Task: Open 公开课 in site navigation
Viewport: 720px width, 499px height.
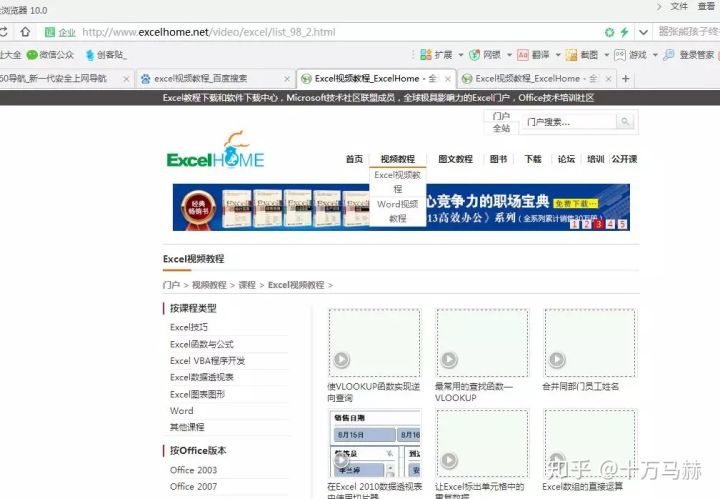Action: pyautogui.click(x=624, y=159)
